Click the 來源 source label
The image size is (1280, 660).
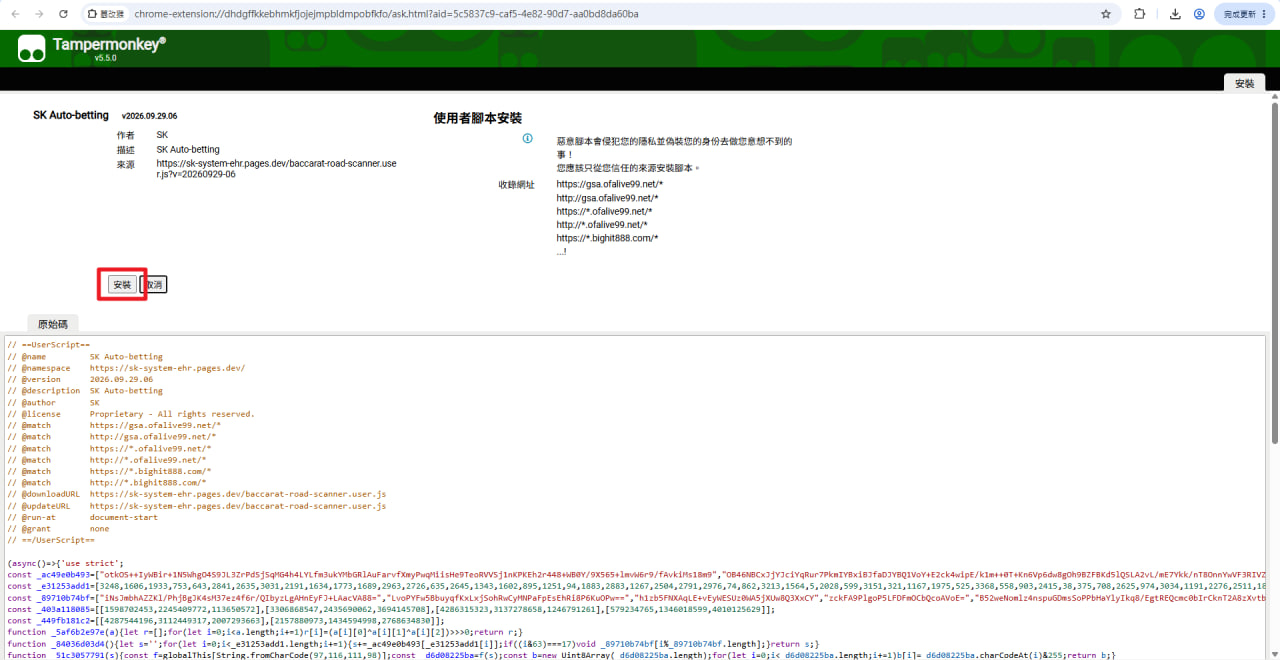[x=125, y=163]
